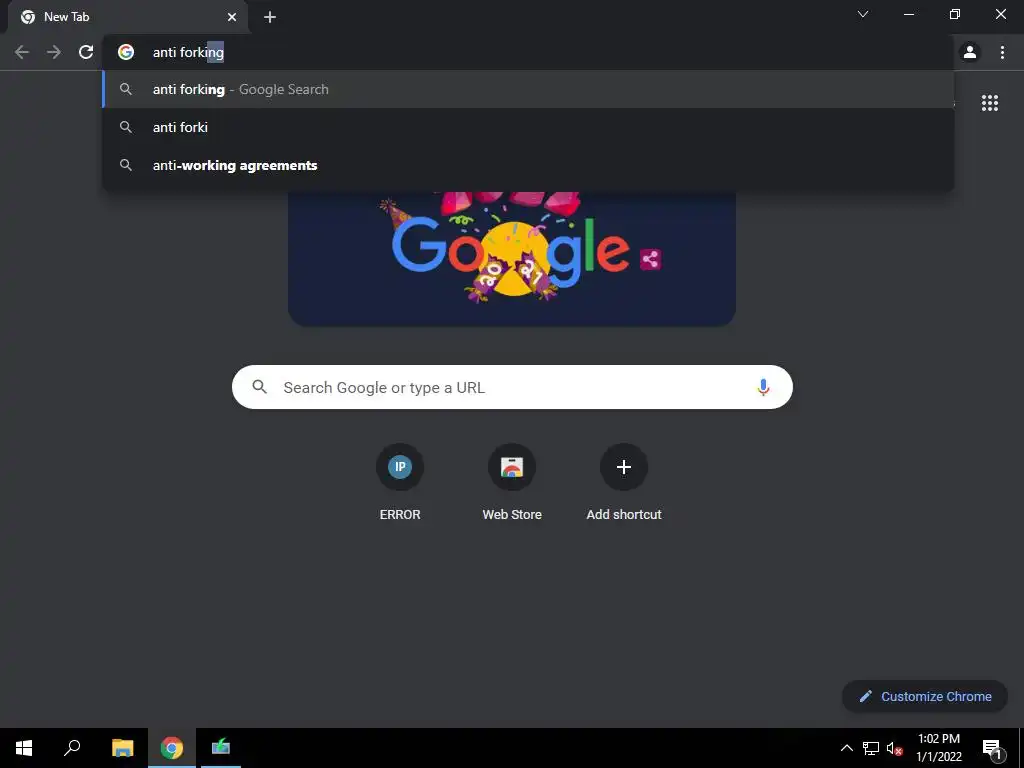Open a new browser tab
The width and height of the screenshot is (1024, 768).
[x=270, y=17]
